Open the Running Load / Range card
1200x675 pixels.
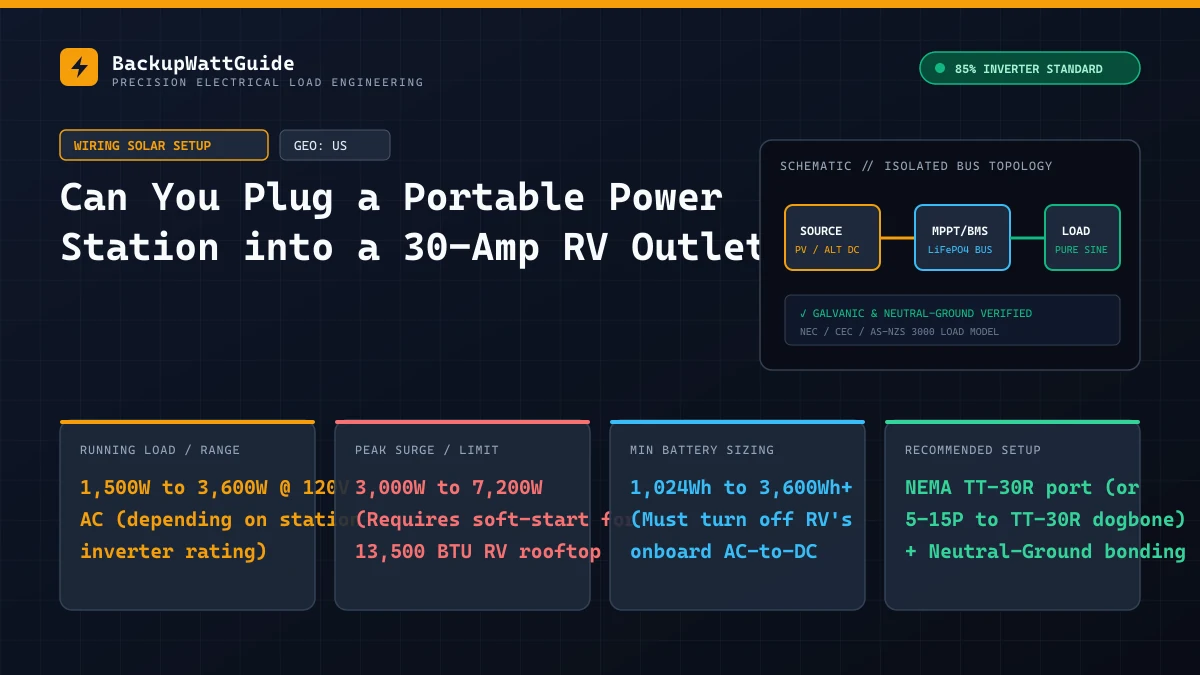point(187,515)
